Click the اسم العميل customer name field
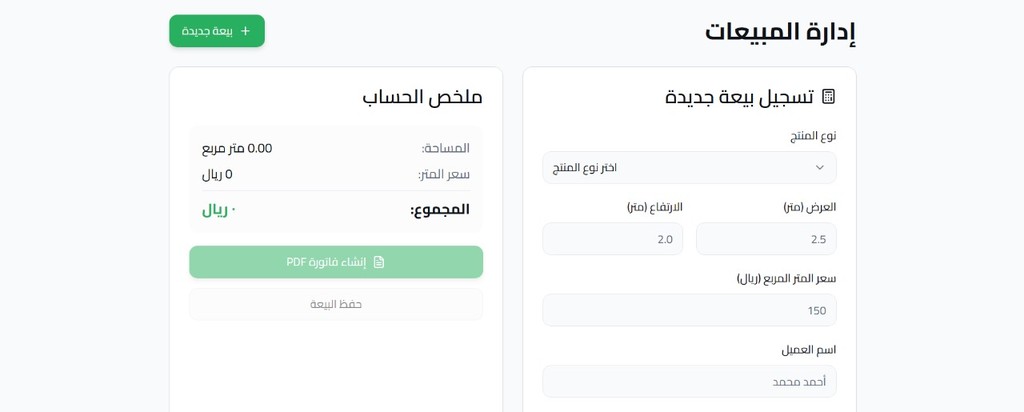Screen dimensions: 1024x412 pos(689,381)
